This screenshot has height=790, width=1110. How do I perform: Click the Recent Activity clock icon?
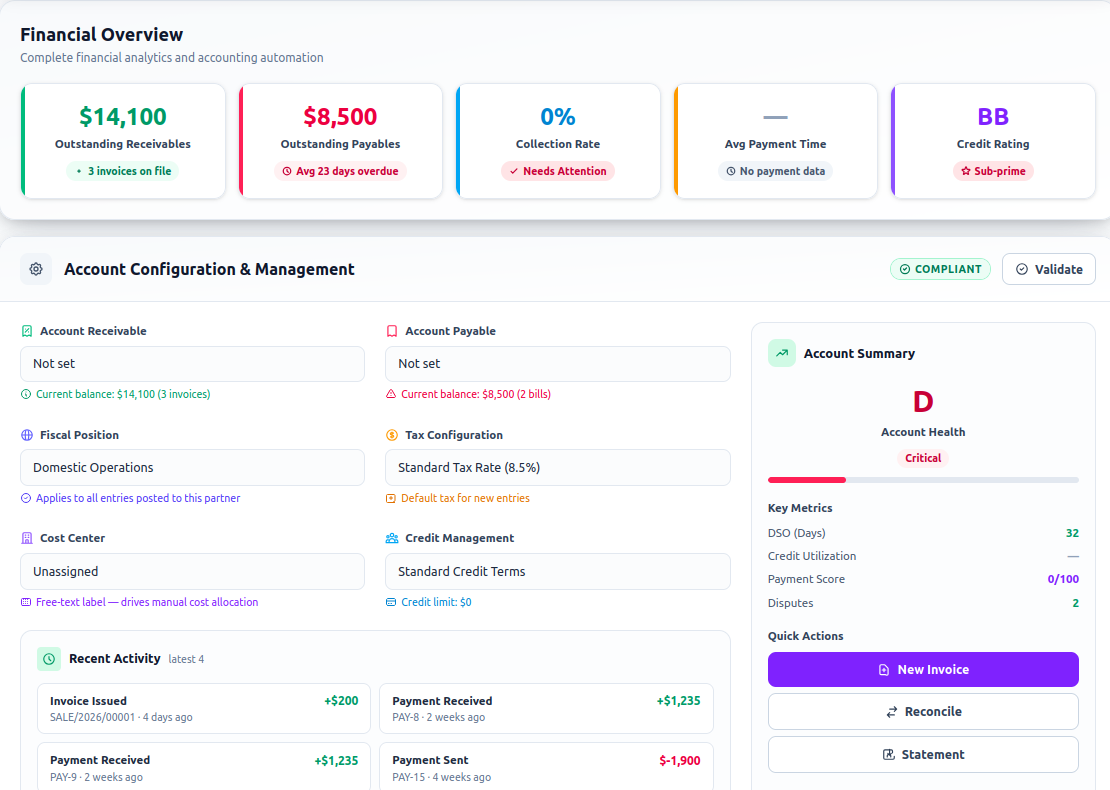coord(49,658)
